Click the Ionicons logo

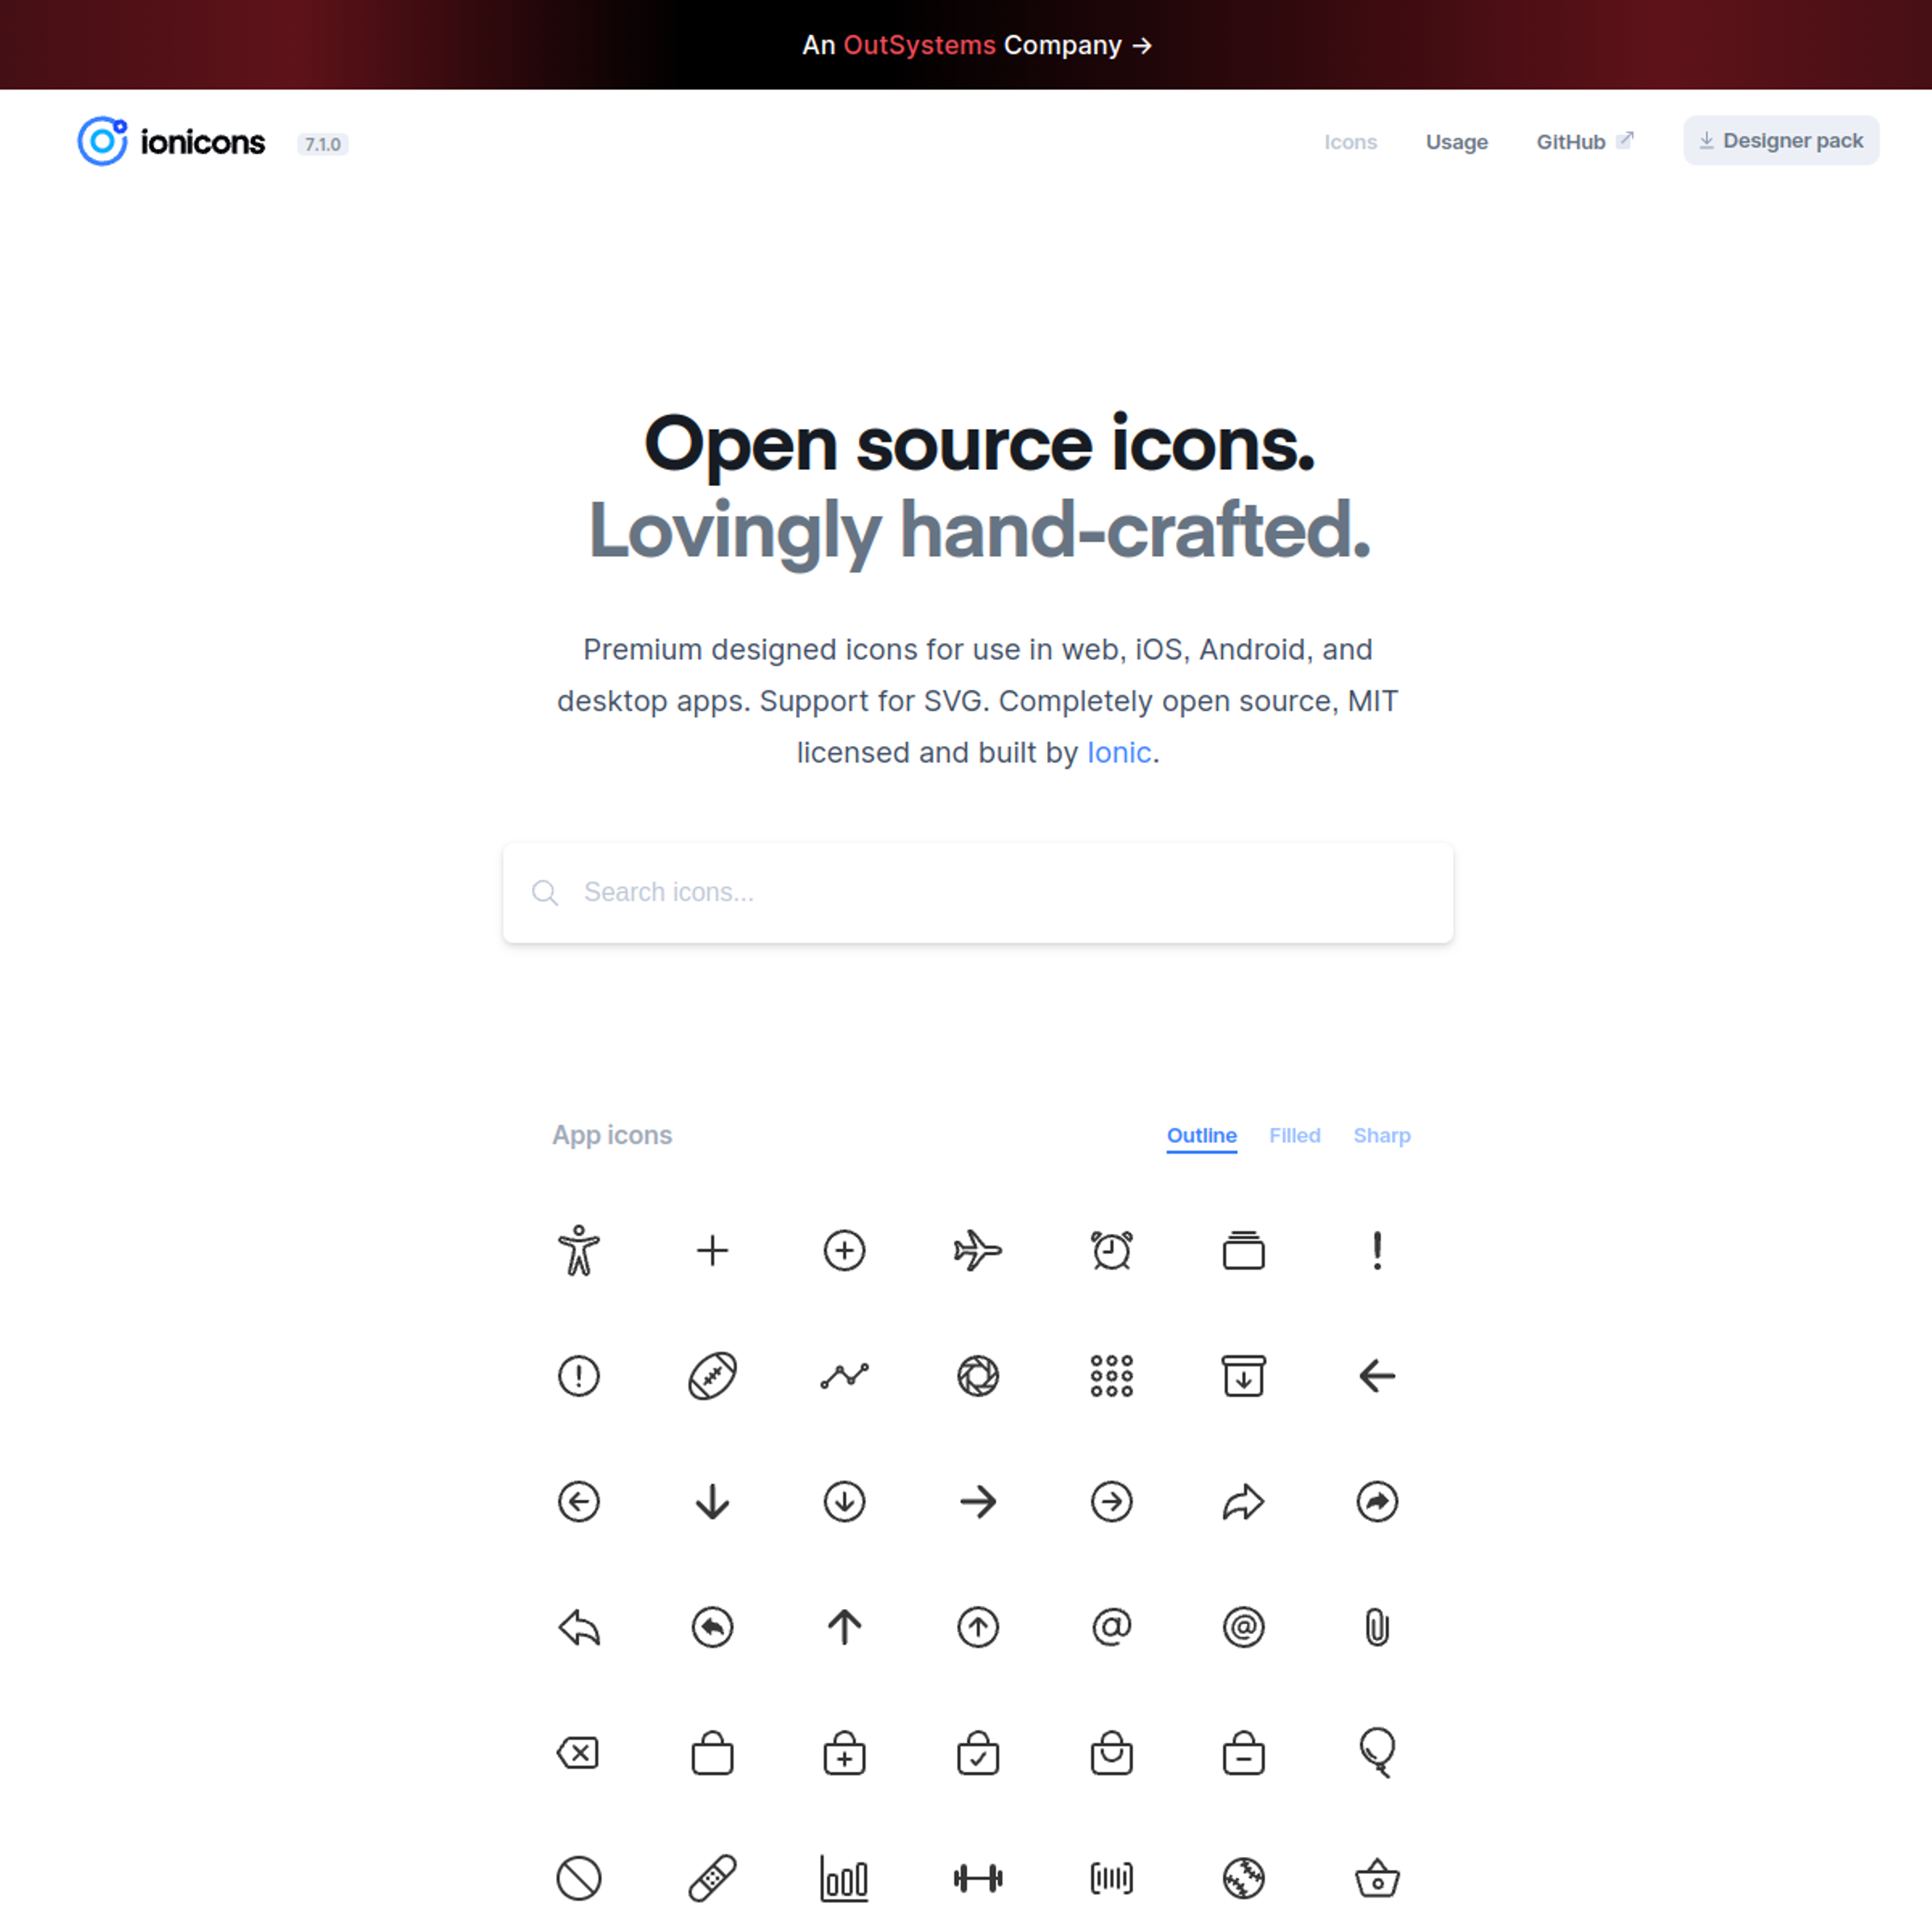click(x=171, y=142)
